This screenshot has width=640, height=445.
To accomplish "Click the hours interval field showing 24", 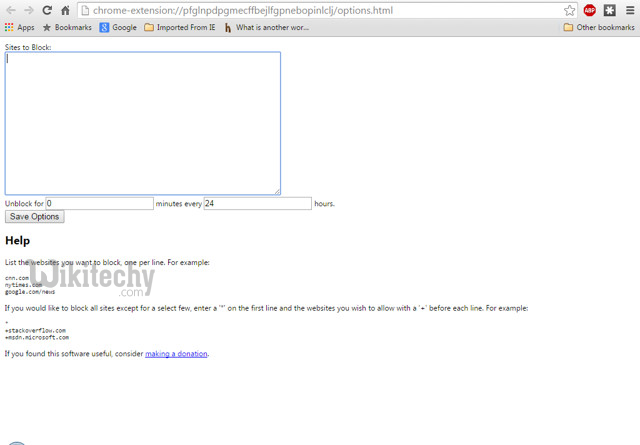I will tap(258, 203).
